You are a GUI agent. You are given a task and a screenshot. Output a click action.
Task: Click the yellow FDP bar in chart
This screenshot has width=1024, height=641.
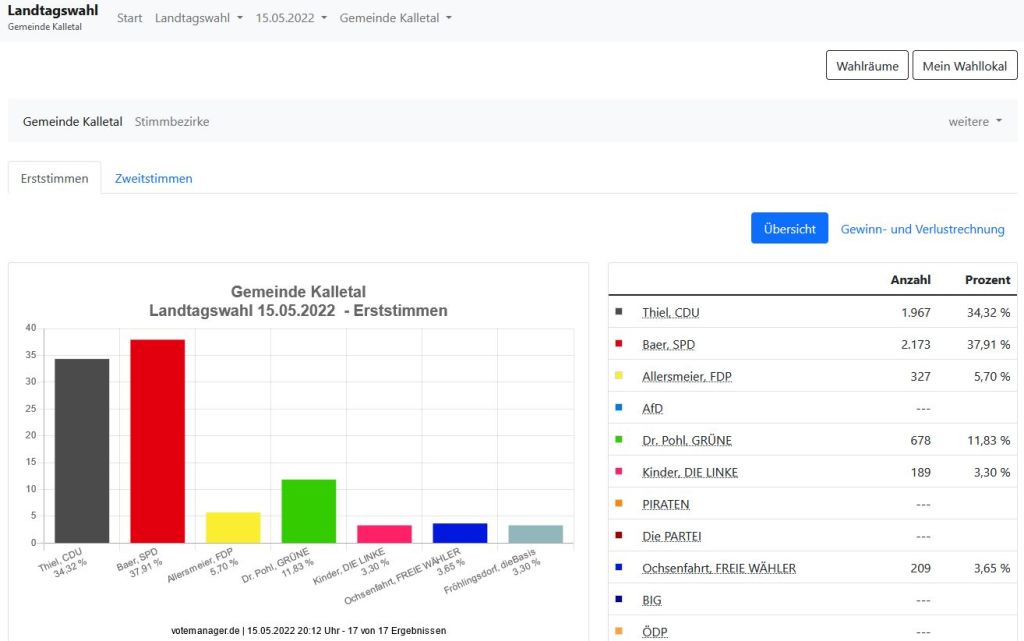click(233, 527)
